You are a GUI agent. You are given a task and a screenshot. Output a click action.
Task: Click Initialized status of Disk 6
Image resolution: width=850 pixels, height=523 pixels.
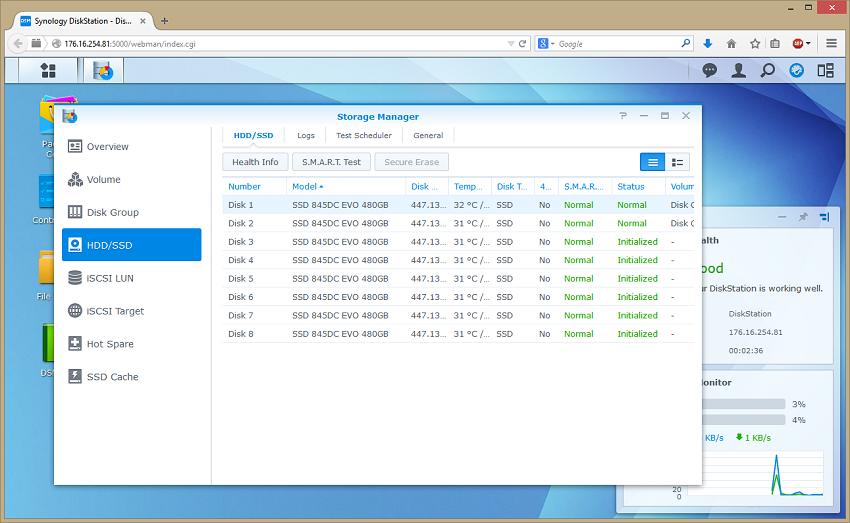click(x=638, y=297)
